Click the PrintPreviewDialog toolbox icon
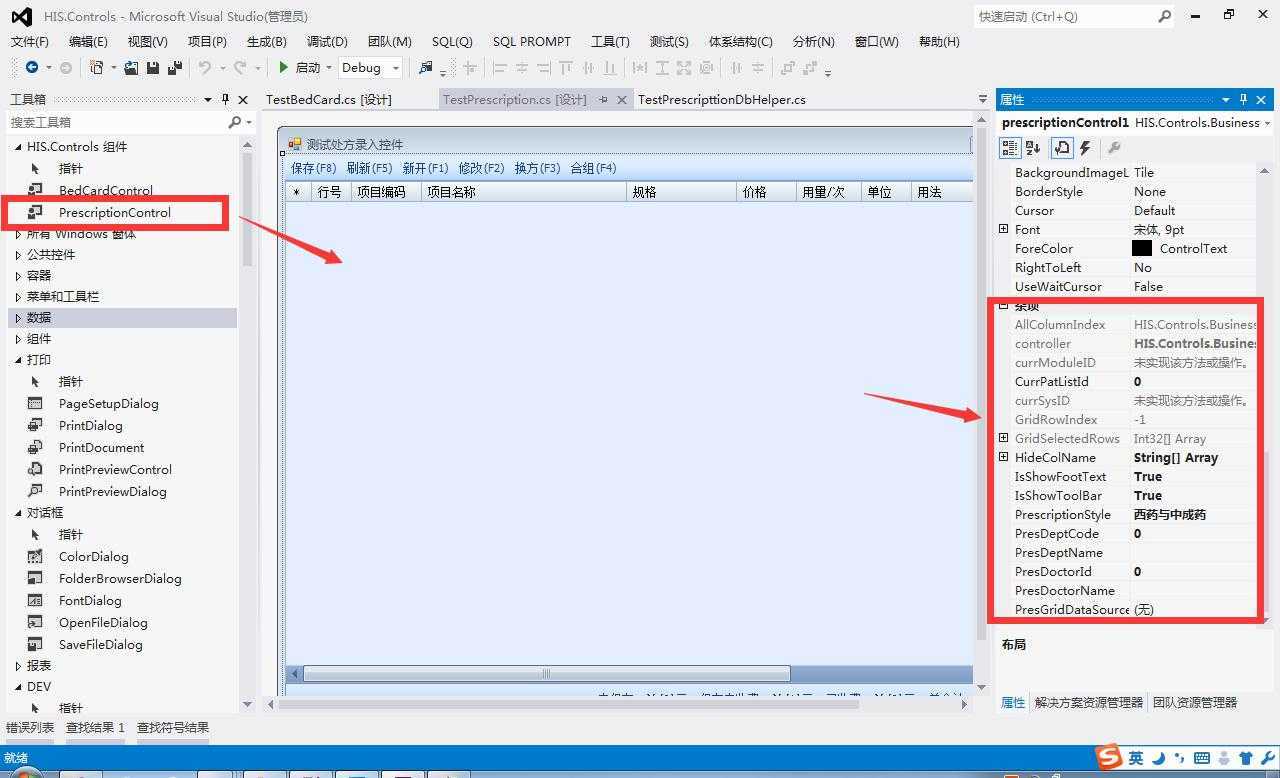 pyautogui.click(x=35, y=491)
